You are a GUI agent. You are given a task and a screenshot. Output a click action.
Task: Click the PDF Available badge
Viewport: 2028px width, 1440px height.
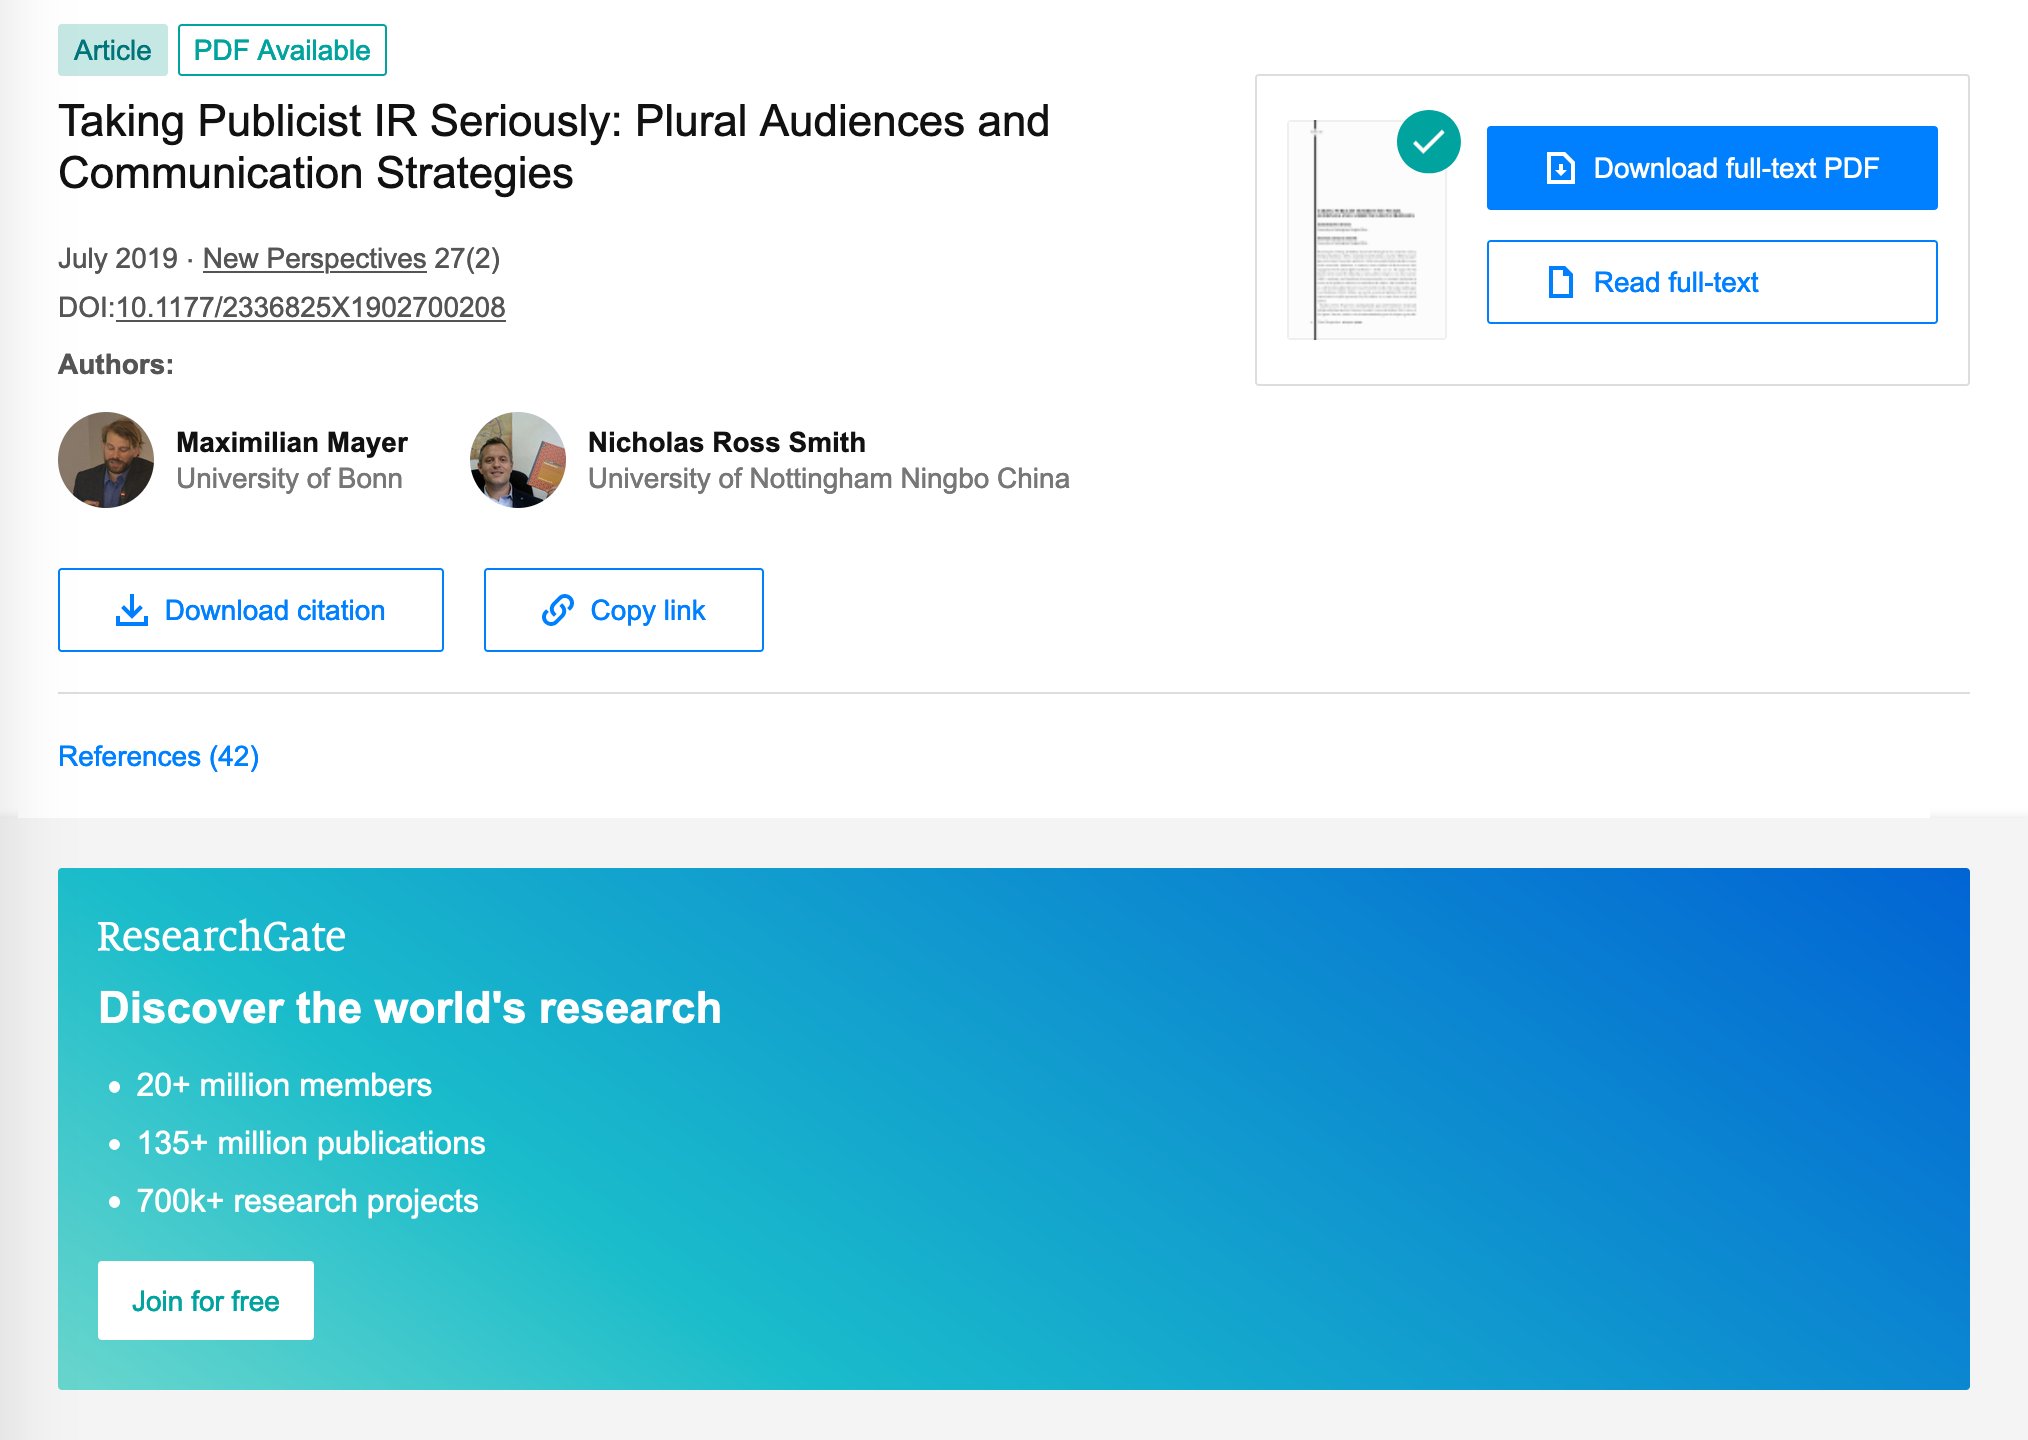coord(282,50)
